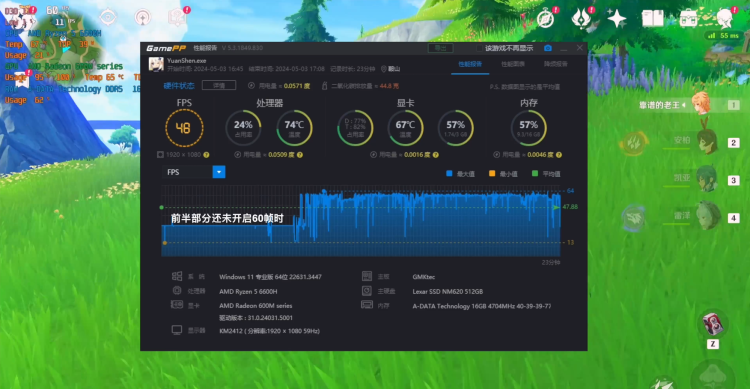
Task: Click the 眼山 location pin label
Action: (390, 69)
